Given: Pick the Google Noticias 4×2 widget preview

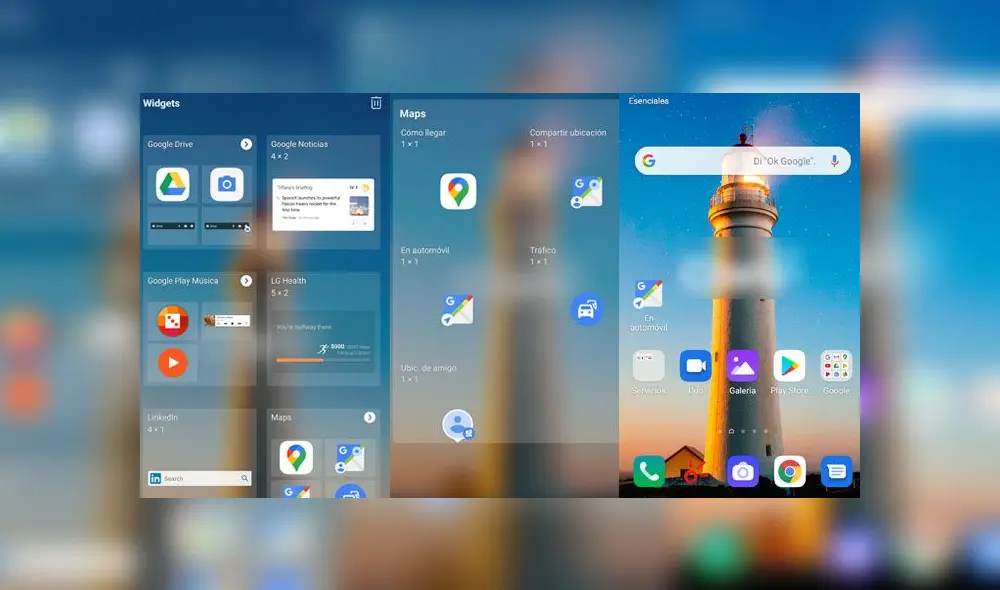Looking at the screenshot, I should click(323, 204).
